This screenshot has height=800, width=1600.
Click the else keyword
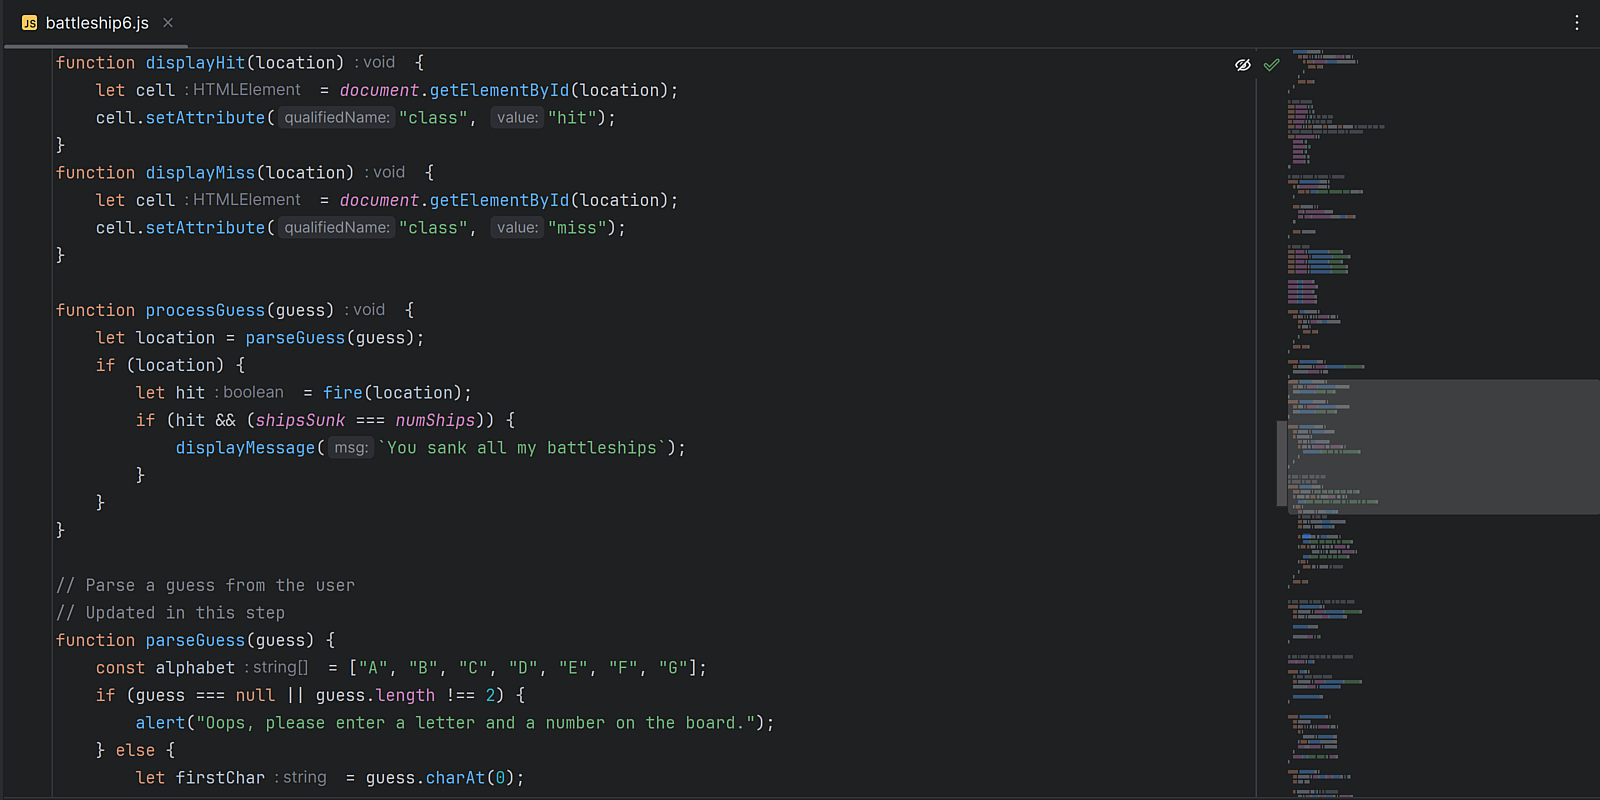click(x=135, y=750)
